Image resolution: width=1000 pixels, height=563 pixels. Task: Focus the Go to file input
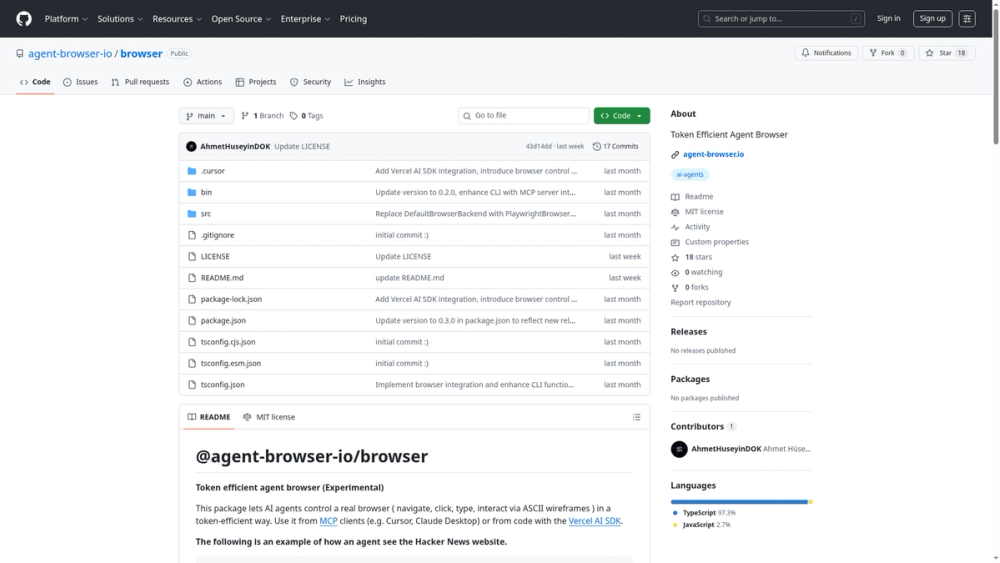point(523,115)
